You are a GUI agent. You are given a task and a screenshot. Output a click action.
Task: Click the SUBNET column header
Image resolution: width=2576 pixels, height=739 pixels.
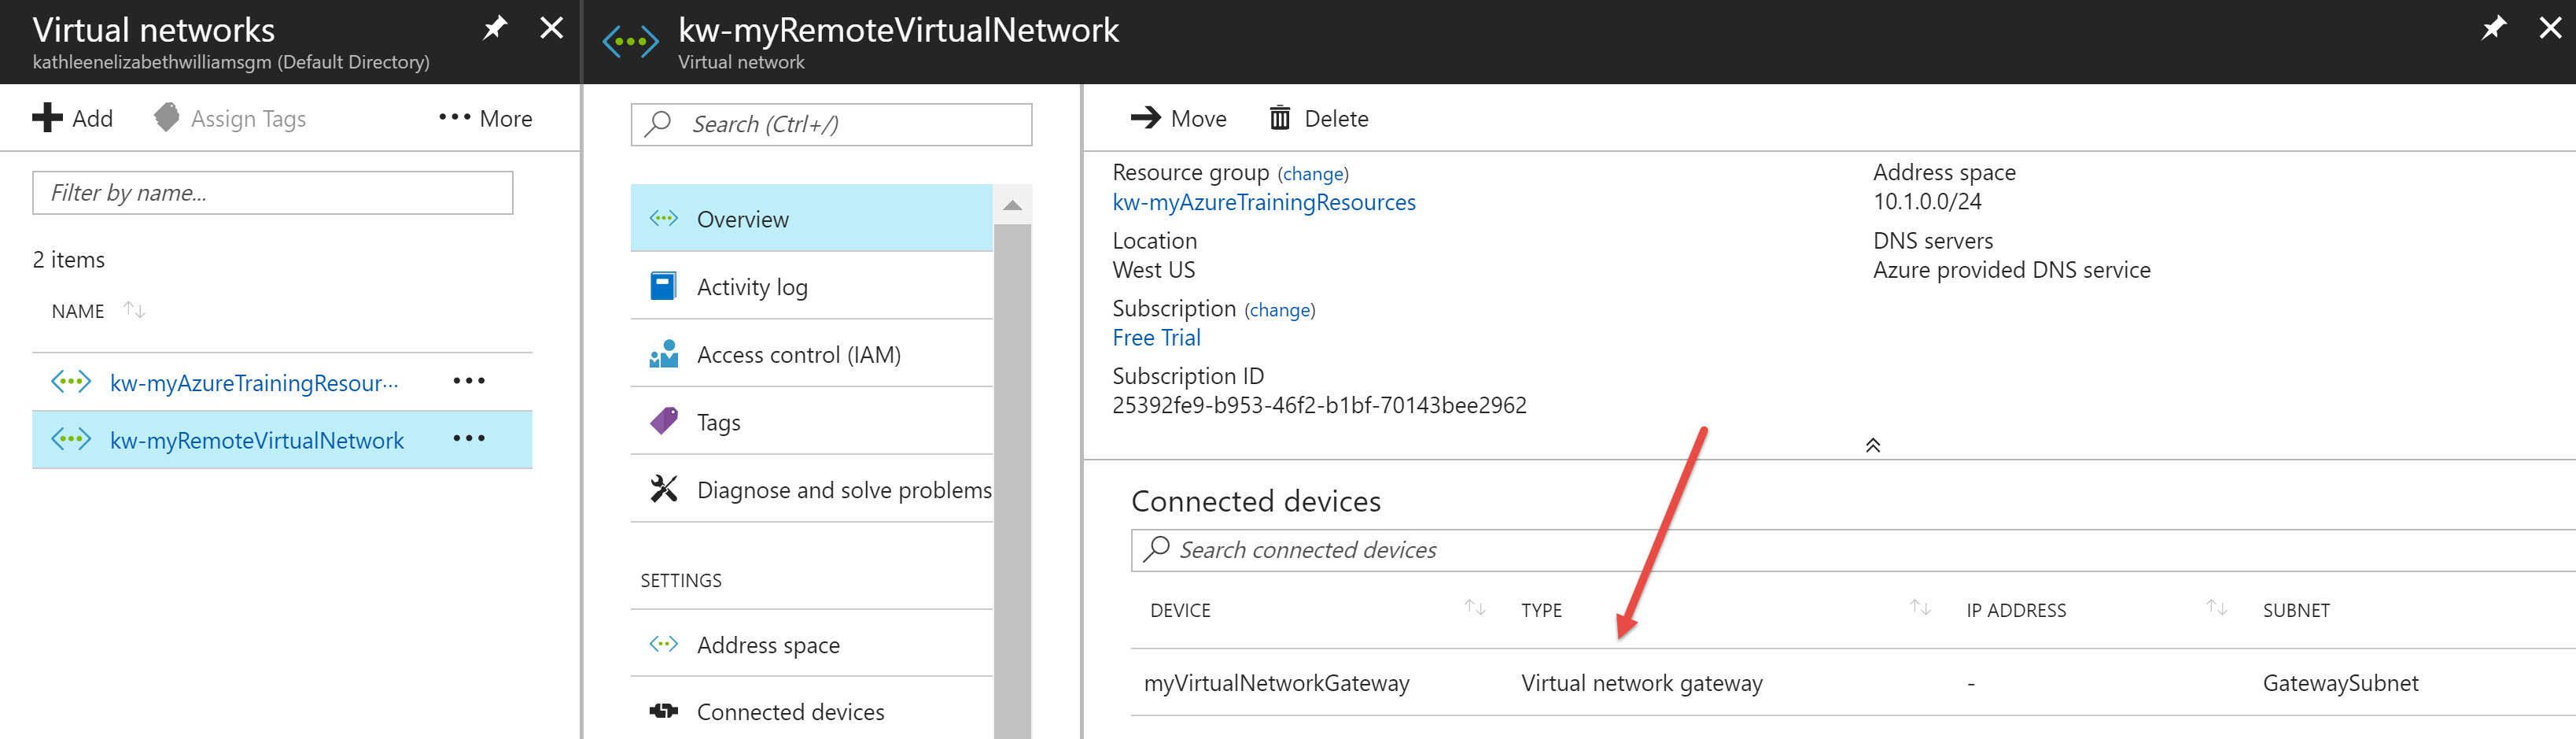pyautogui.click(x=2296, y=610)
